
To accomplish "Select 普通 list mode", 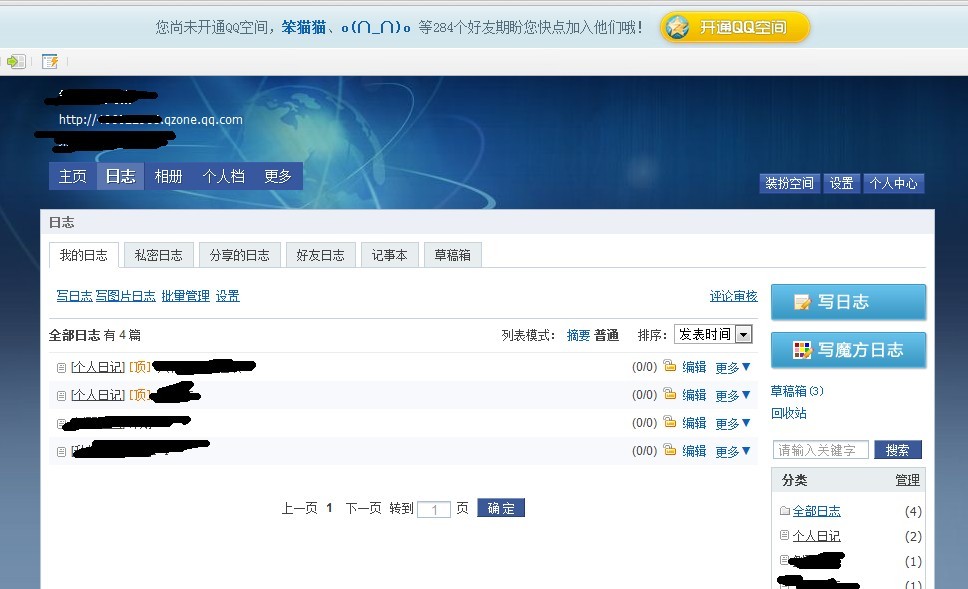I will (606, 335).
